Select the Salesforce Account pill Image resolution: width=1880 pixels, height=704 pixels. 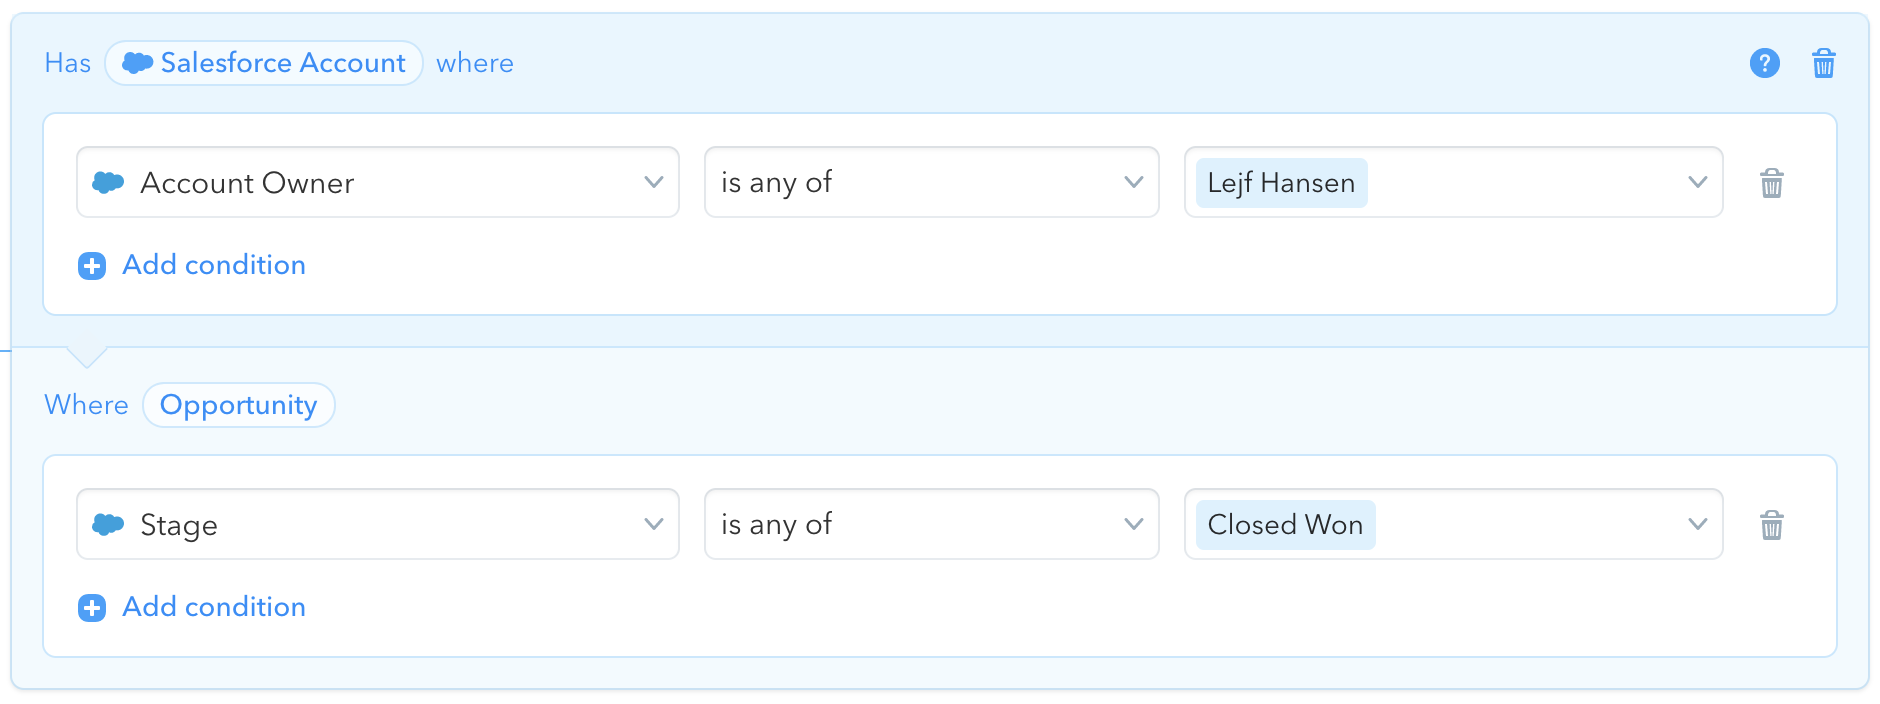pyautogui.click(x=264, y=63)
